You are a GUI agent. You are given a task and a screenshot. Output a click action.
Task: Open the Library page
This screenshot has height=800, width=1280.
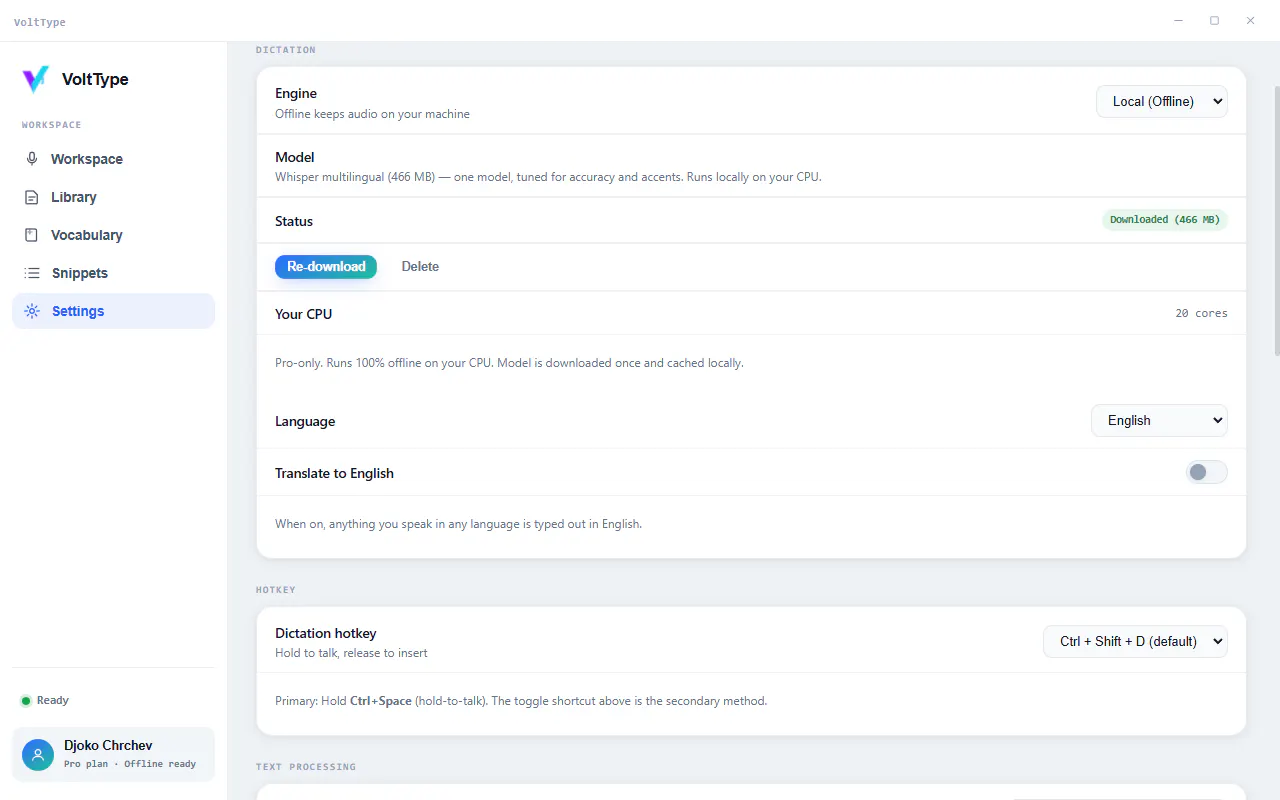click(113, 197)
